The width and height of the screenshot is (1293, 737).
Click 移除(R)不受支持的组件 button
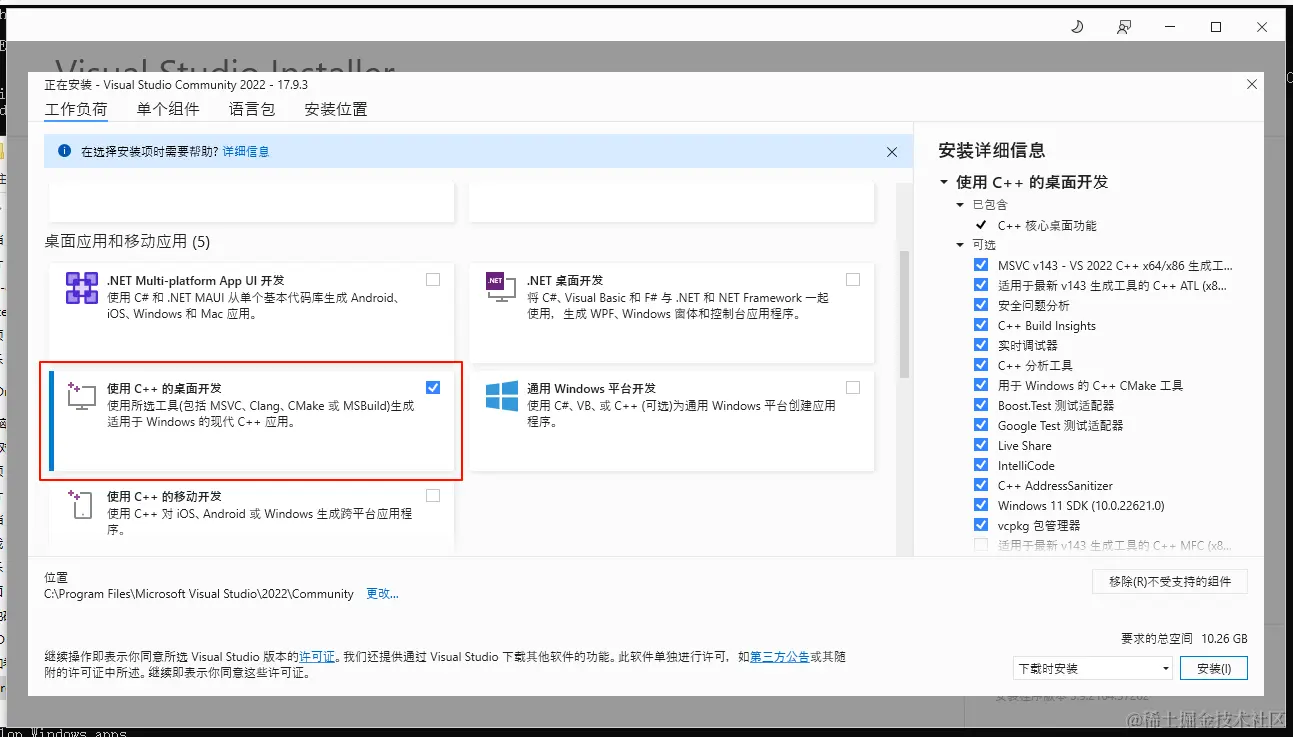coord(1170,581)
